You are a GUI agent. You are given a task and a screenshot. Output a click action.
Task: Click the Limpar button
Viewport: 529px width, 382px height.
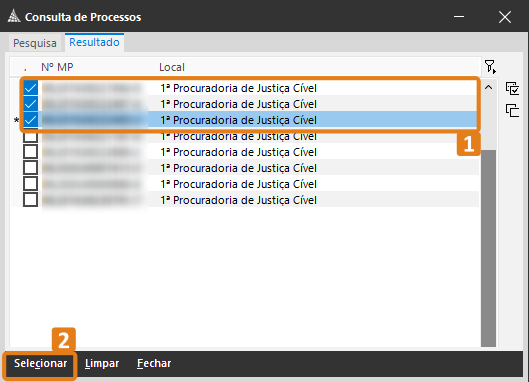[102, 363]
